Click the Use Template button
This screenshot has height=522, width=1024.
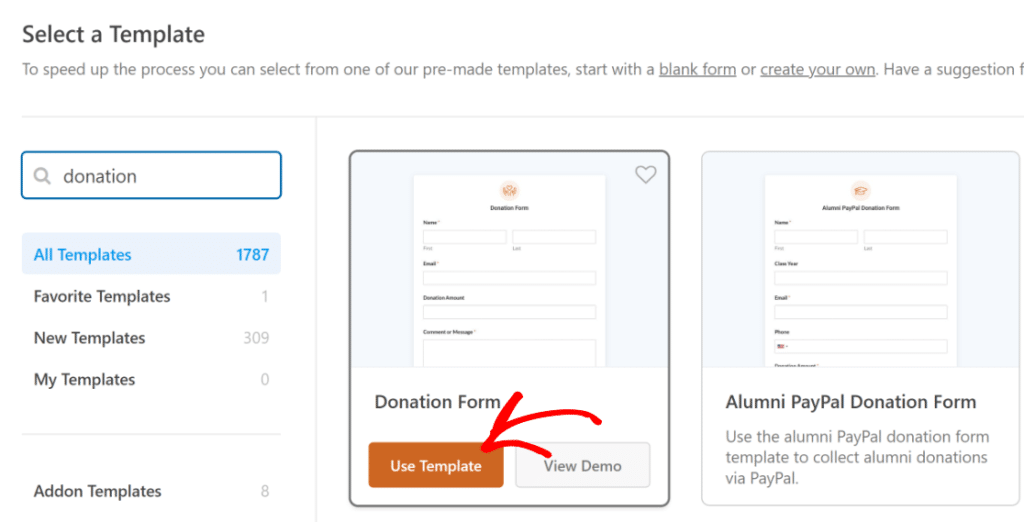point(435,466)
